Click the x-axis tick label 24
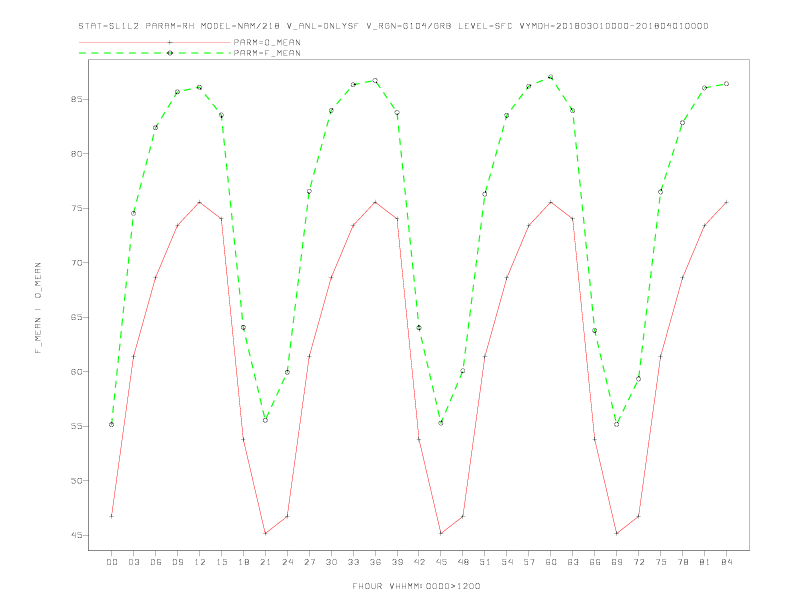The image size is (792, 612). (287, 562)
